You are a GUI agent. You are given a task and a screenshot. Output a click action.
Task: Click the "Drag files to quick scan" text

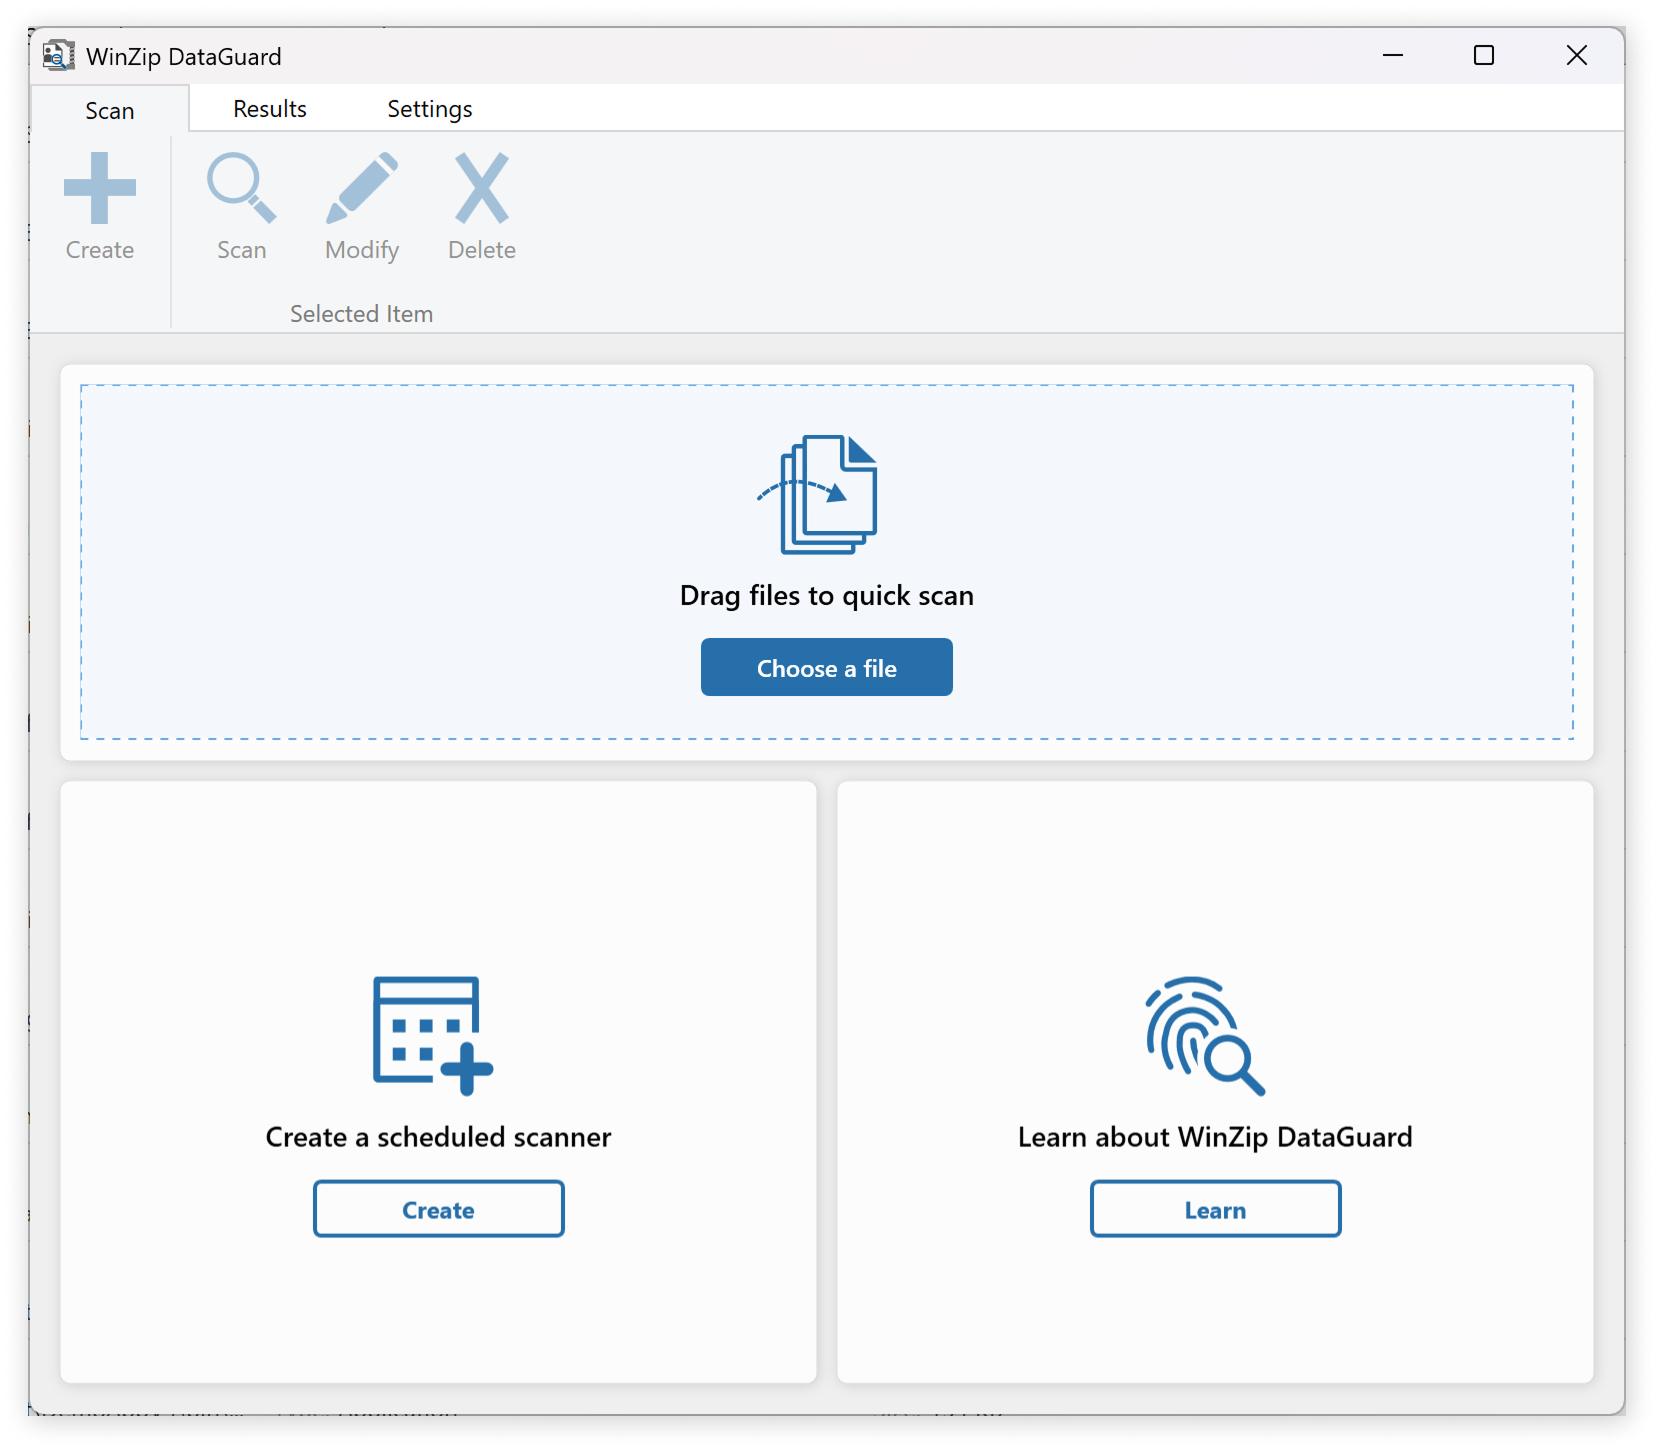826,596
